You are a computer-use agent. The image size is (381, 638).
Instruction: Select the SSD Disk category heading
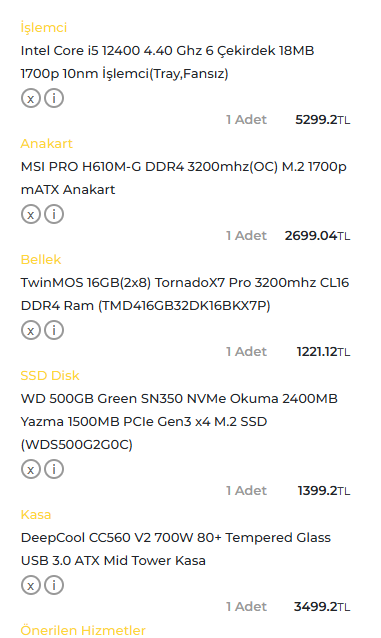[50, 376]
